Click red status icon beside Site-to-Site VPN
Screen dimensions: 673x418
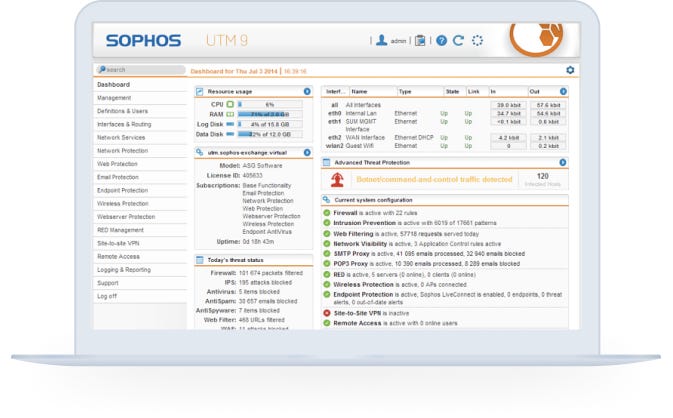click(327, 313)
